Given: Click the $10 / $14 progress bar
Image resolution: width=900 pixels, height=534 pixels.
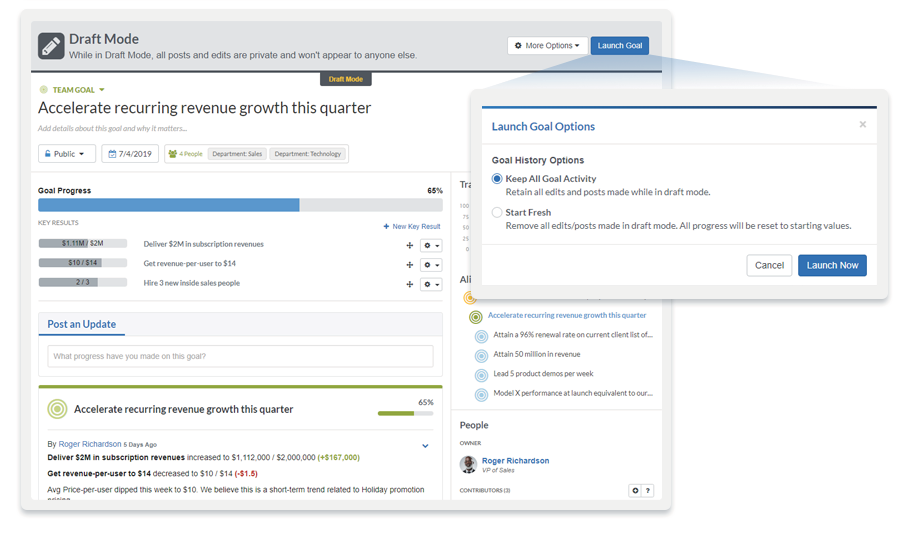Looking at the screenshot, I should [x=83, y=263].
